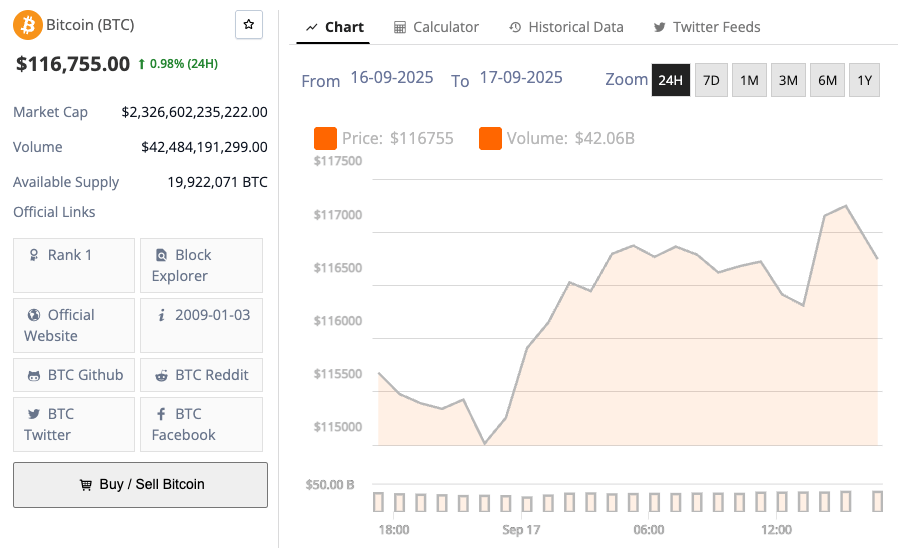Open the Historical Data tab
This screenshot has height=548, width=909.
(x=566, y=27)
